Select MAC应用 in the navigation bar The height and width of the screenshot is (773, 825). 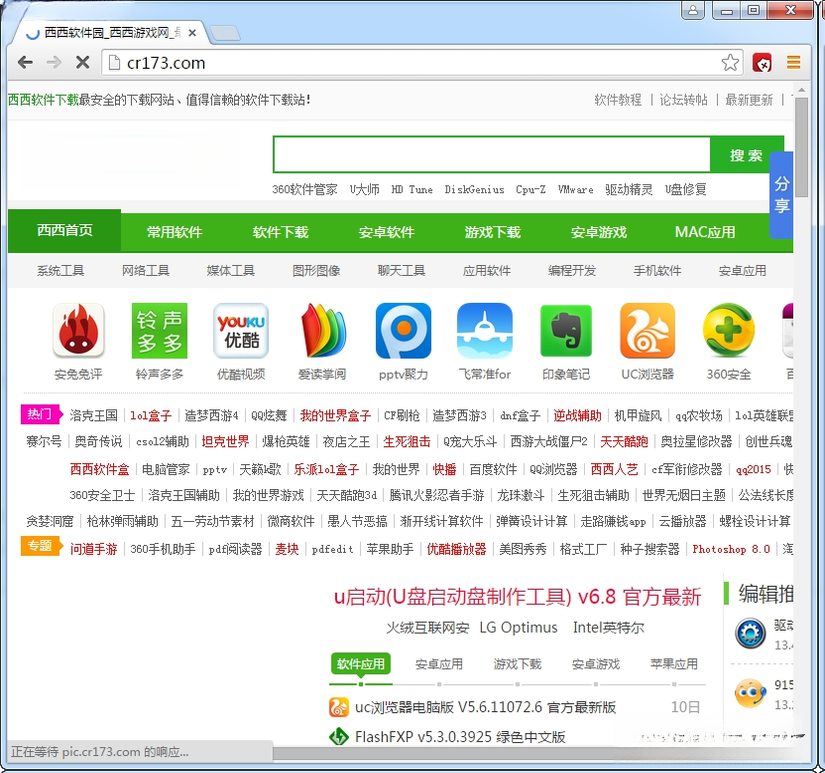pyautogui.click(x=705, y=232)
